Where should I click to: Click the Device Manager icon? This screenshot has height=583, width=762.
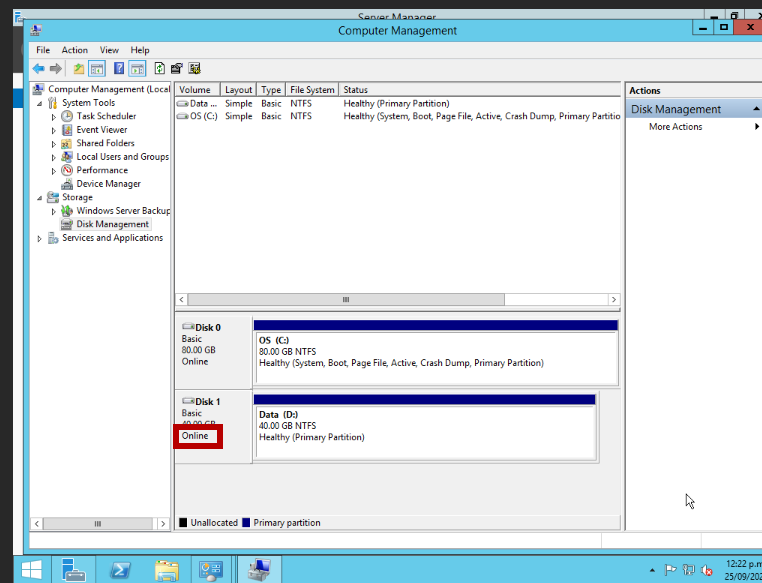click(67, 184)
